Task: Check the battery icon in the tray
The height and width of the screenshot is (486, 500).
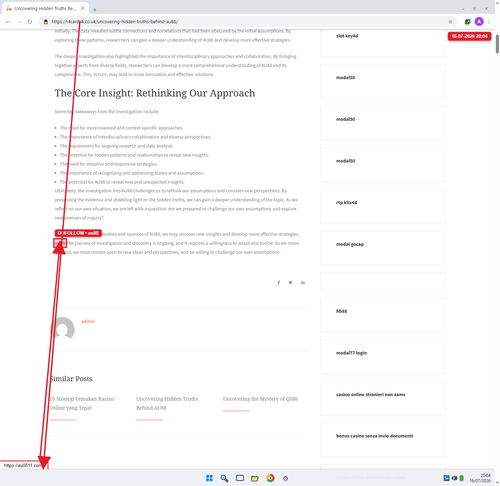Action: pyautogui.click(x=461, y=478)
